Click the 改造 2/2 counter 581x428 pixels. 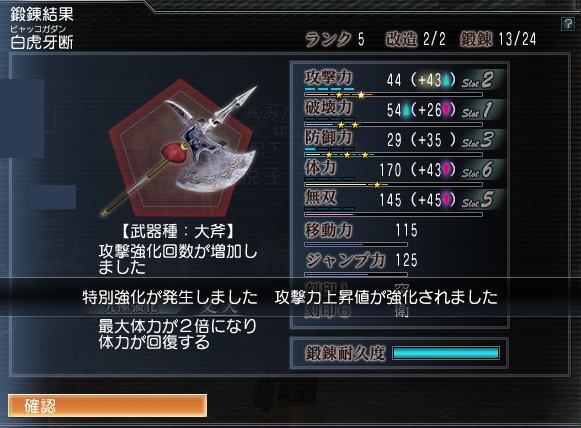tap(415, 39)
